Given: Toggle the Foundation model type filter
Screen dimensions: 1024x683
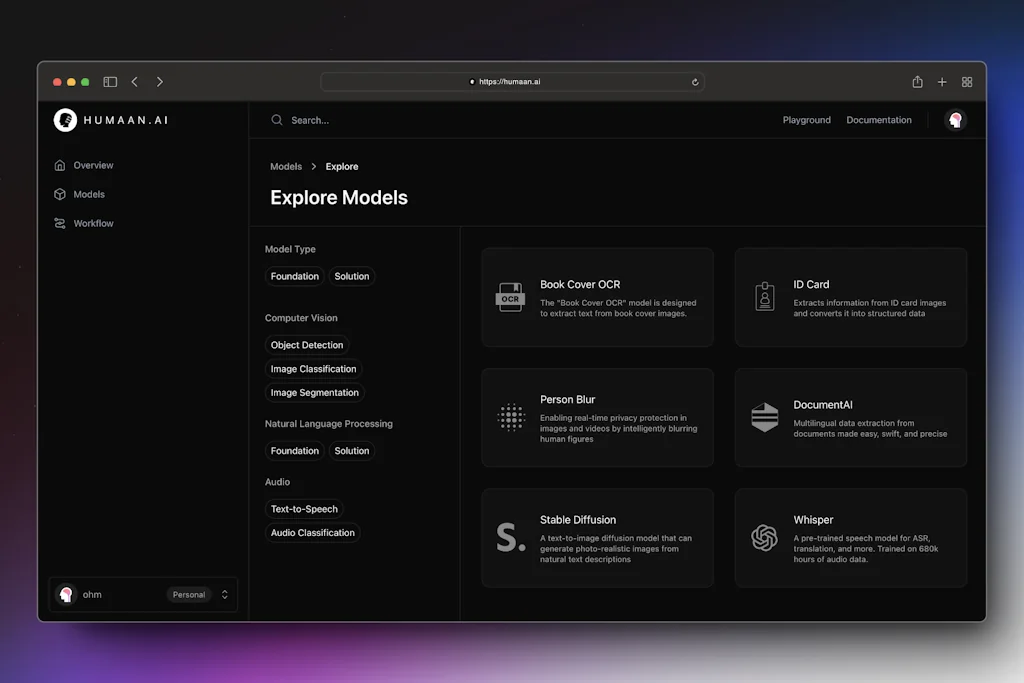Looking at the screenshot, I should click(294, 276).
